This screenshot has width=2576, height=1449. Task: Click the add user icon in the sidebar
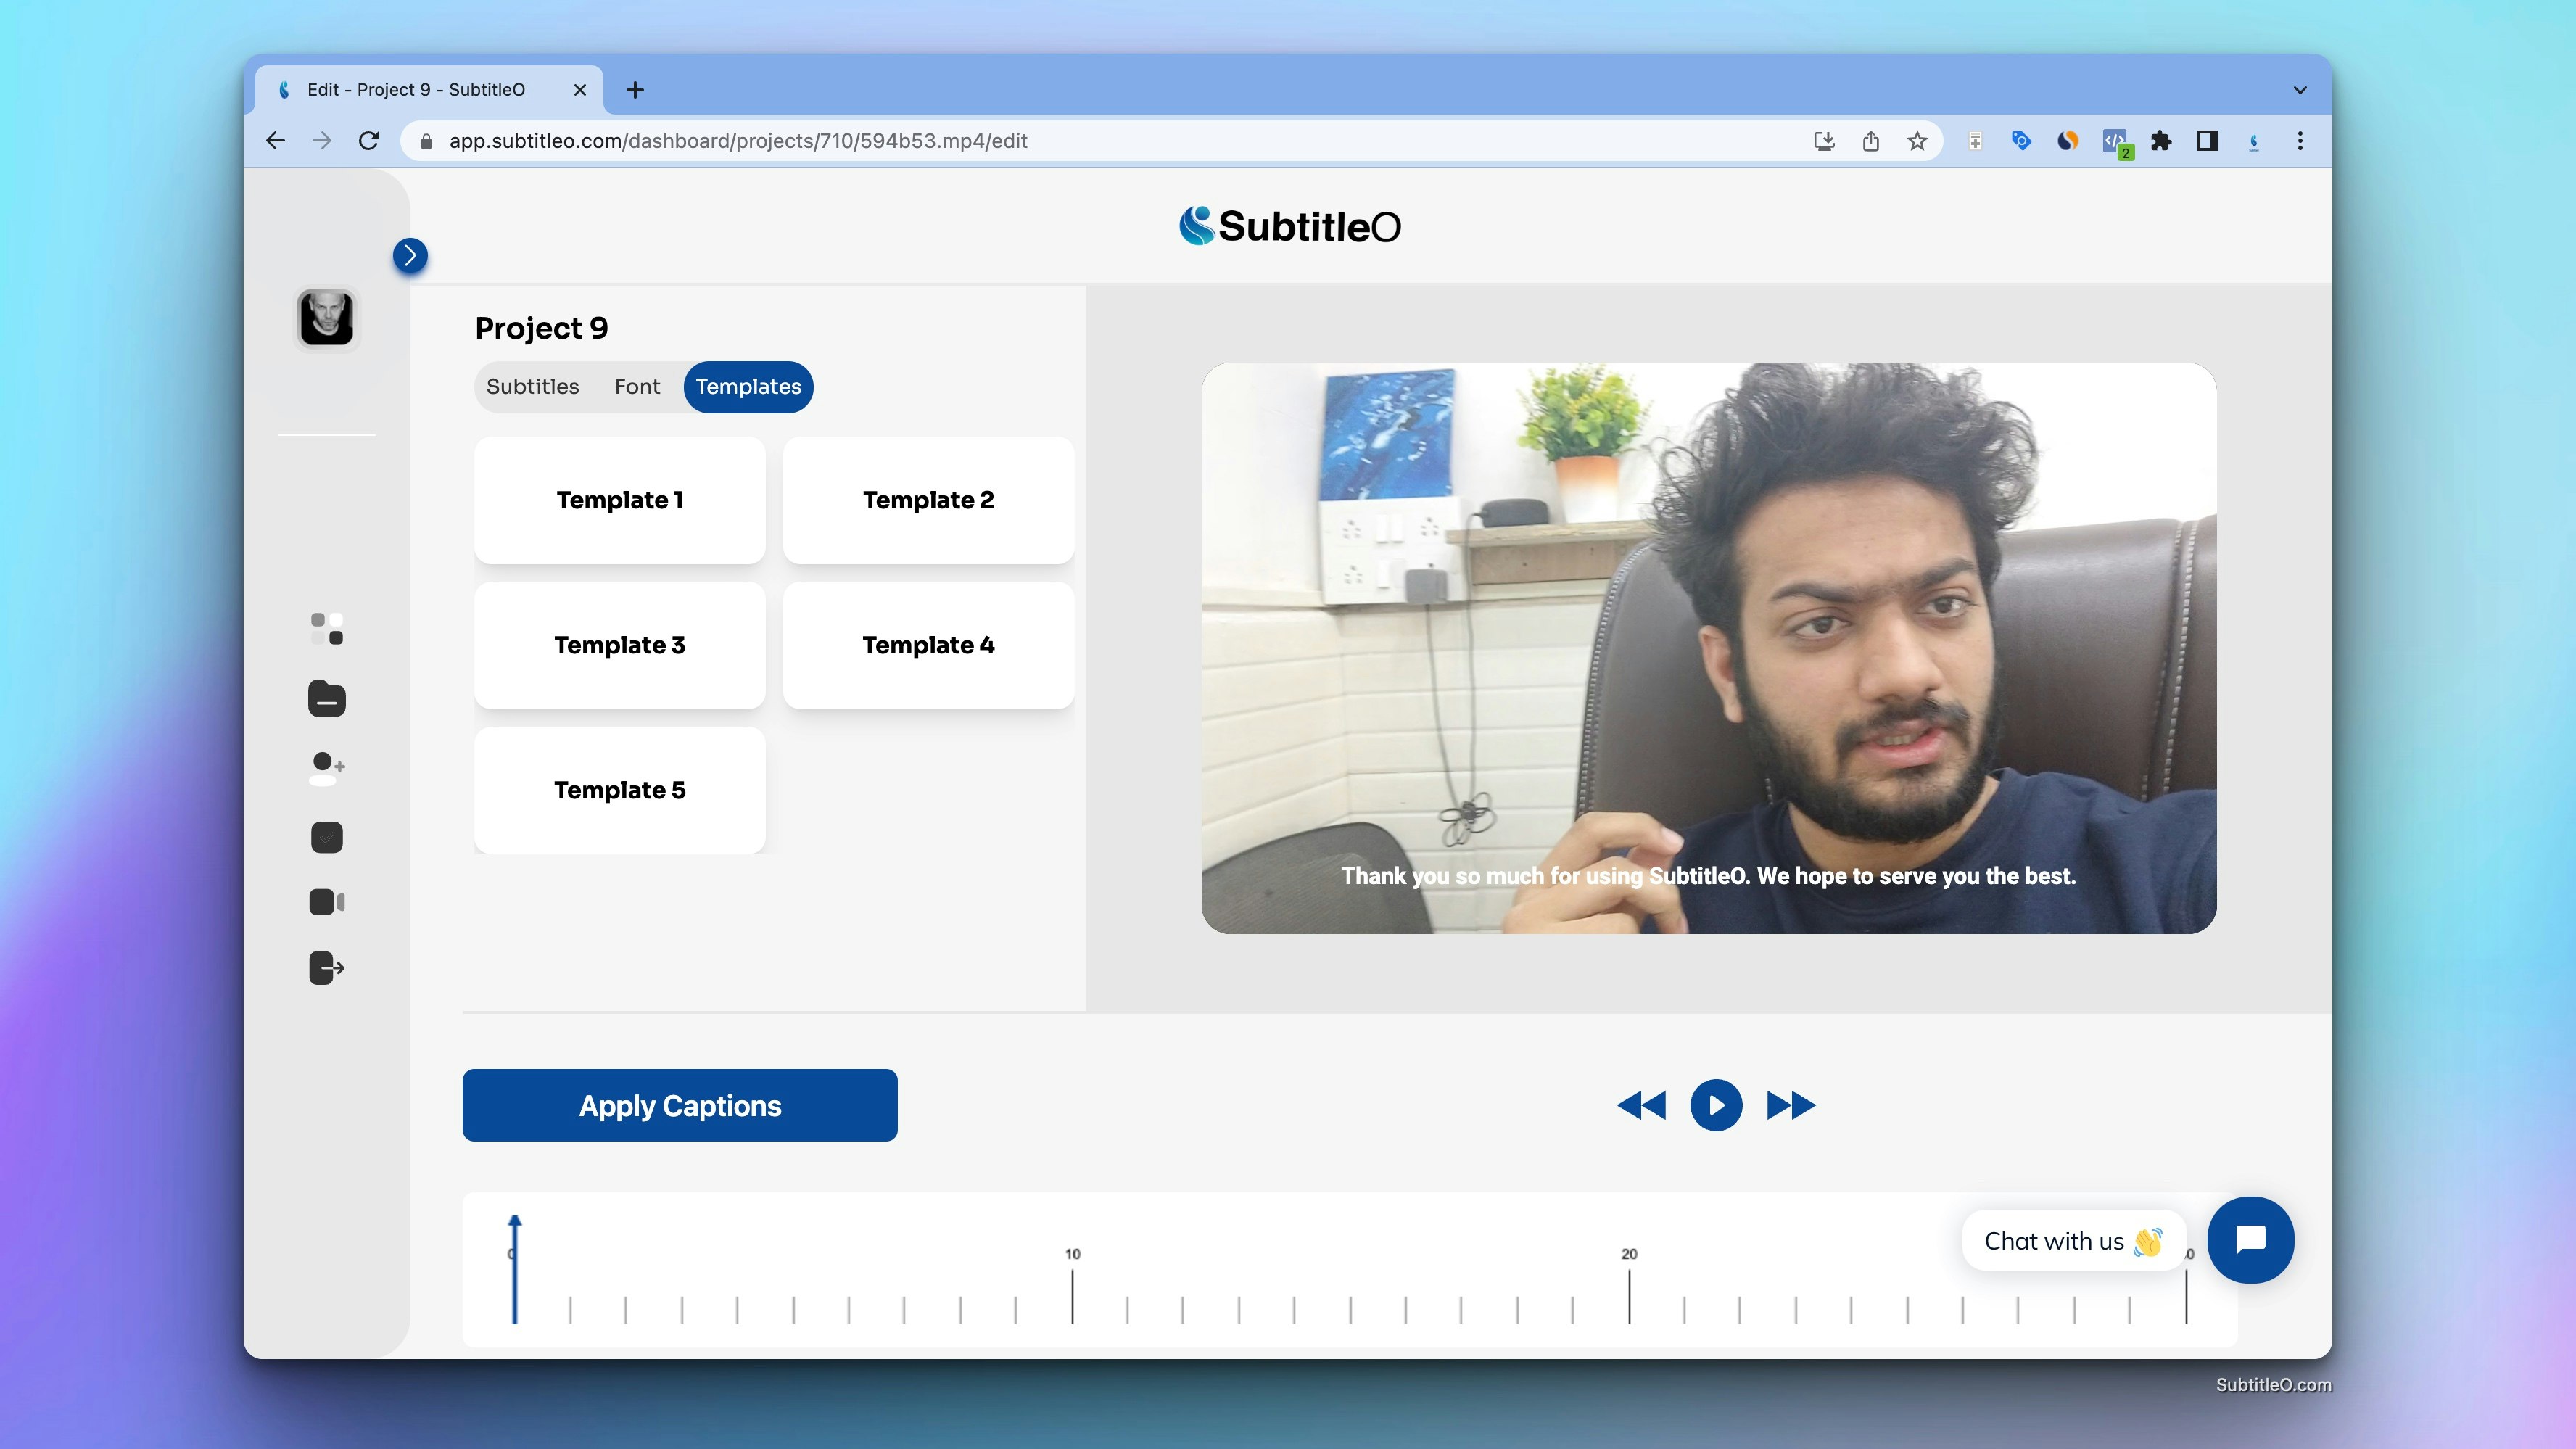[327, 768]
